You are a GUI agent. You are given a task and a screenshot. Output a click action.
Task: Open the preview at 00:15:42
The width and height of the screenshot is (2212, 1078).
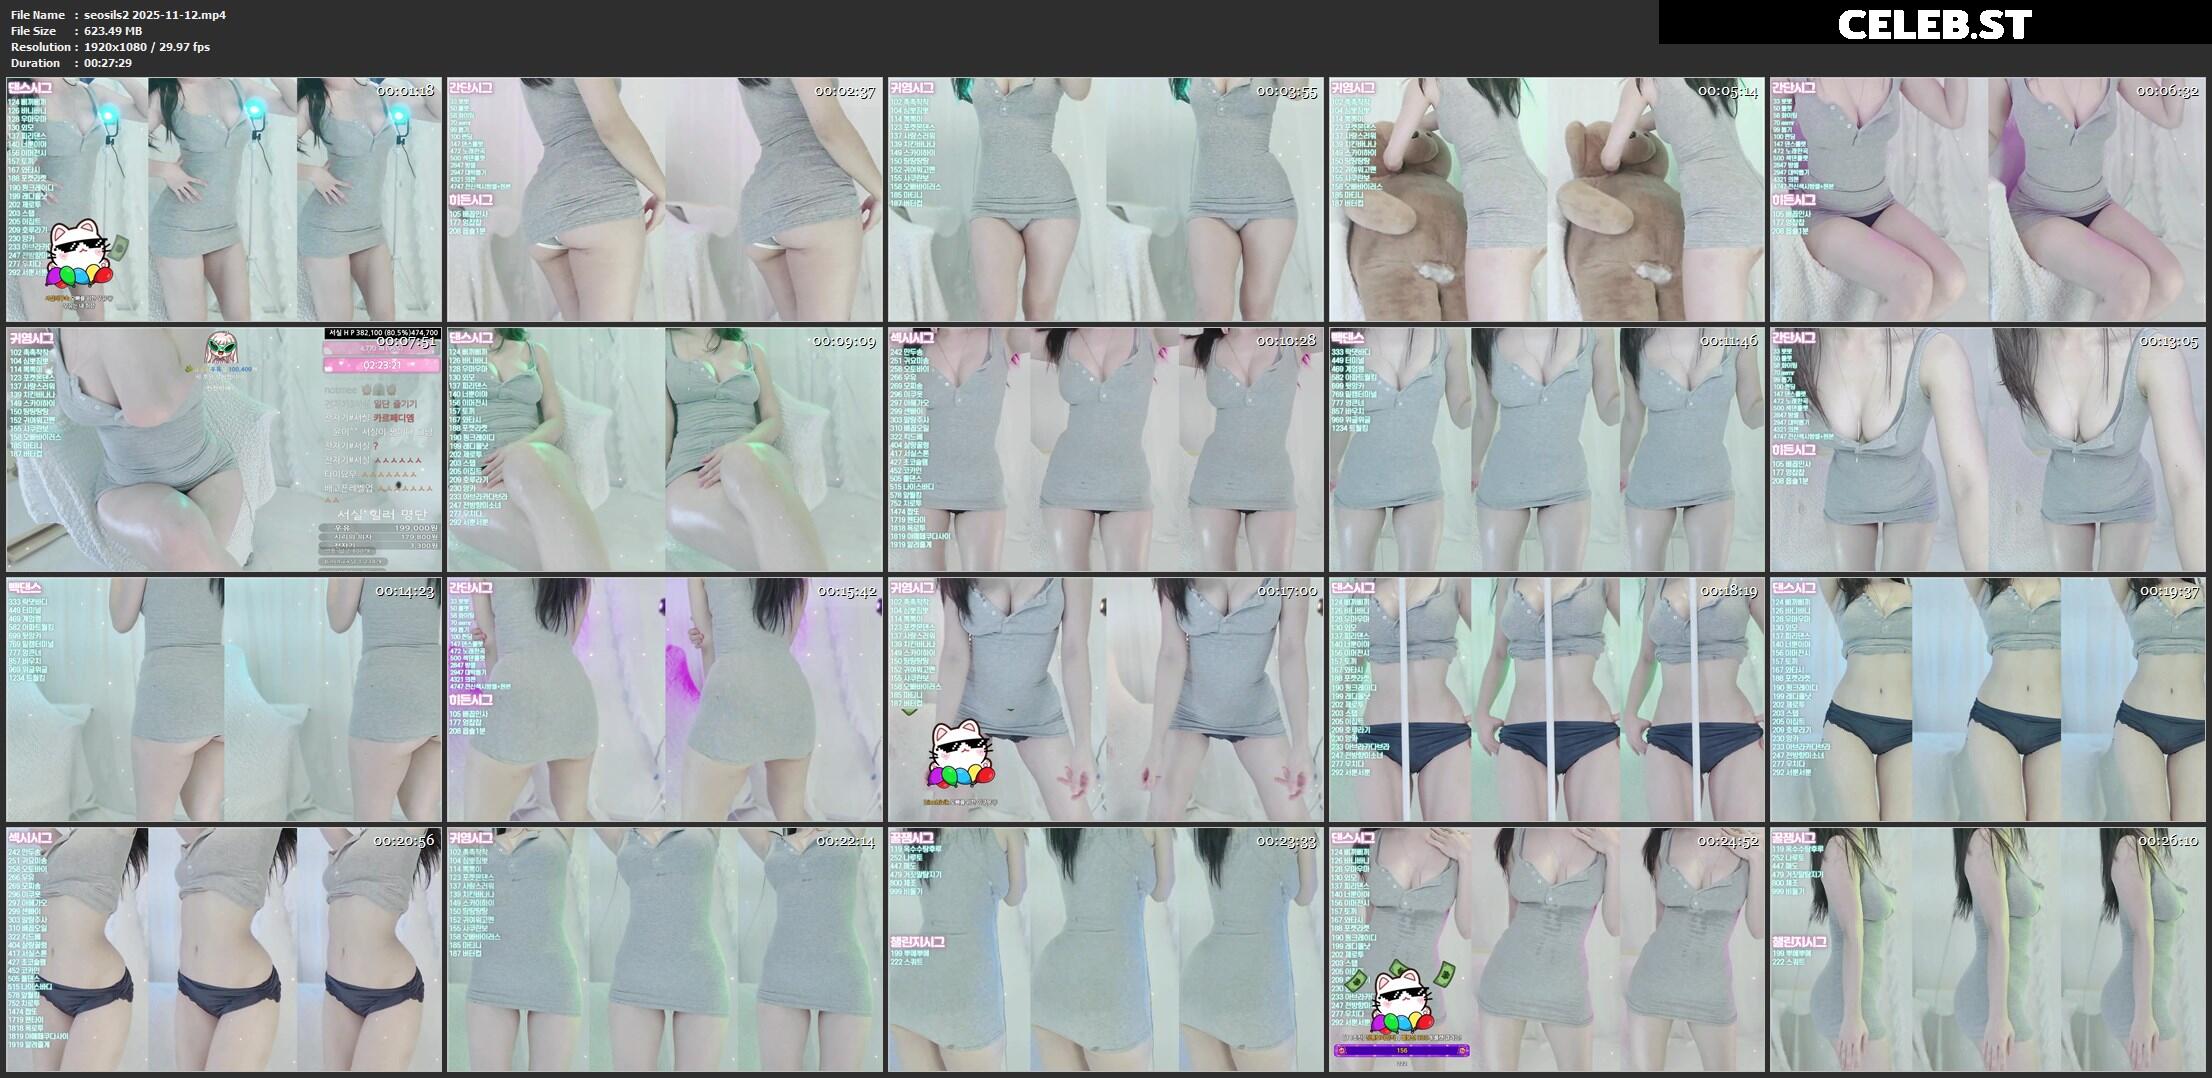click(x=665, y=700)
